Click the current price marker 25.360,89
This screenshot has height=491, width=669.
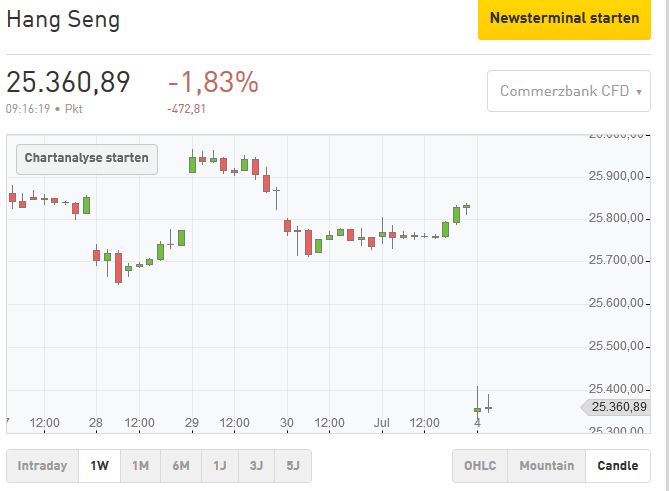pos(618,406)
